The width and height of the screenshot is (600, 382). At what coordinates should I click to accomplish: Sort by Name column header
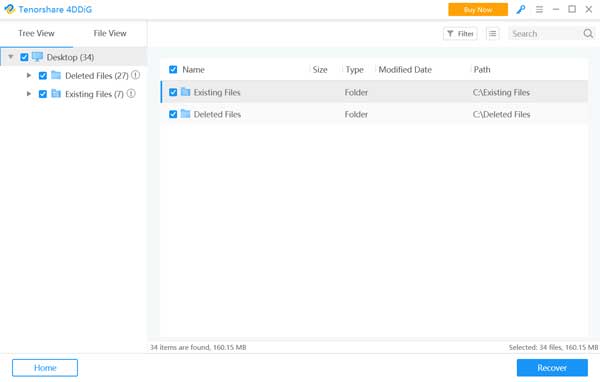coord(193,70)
